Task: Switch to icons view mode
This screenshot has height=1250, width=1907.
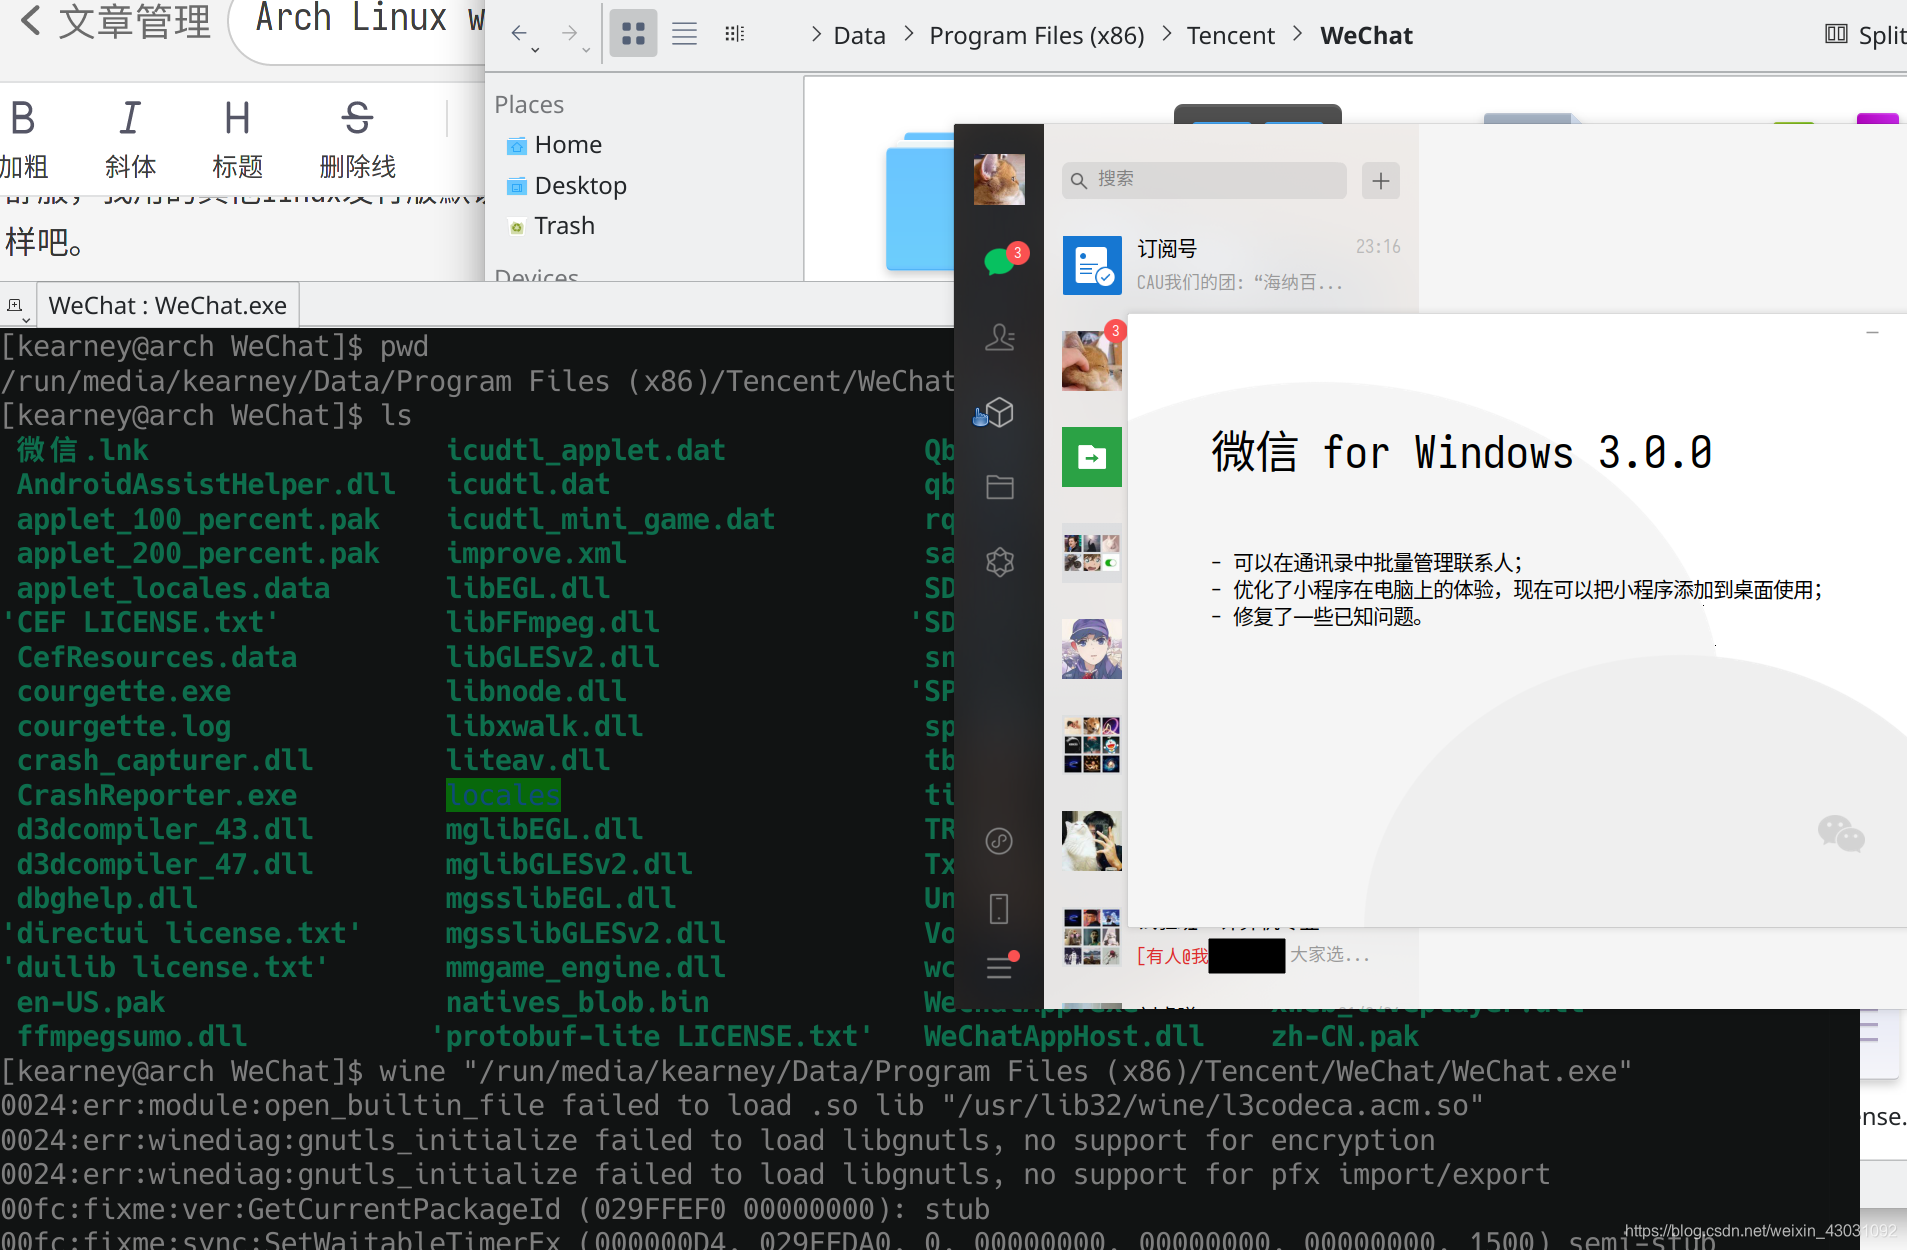Action: (633, 34)
